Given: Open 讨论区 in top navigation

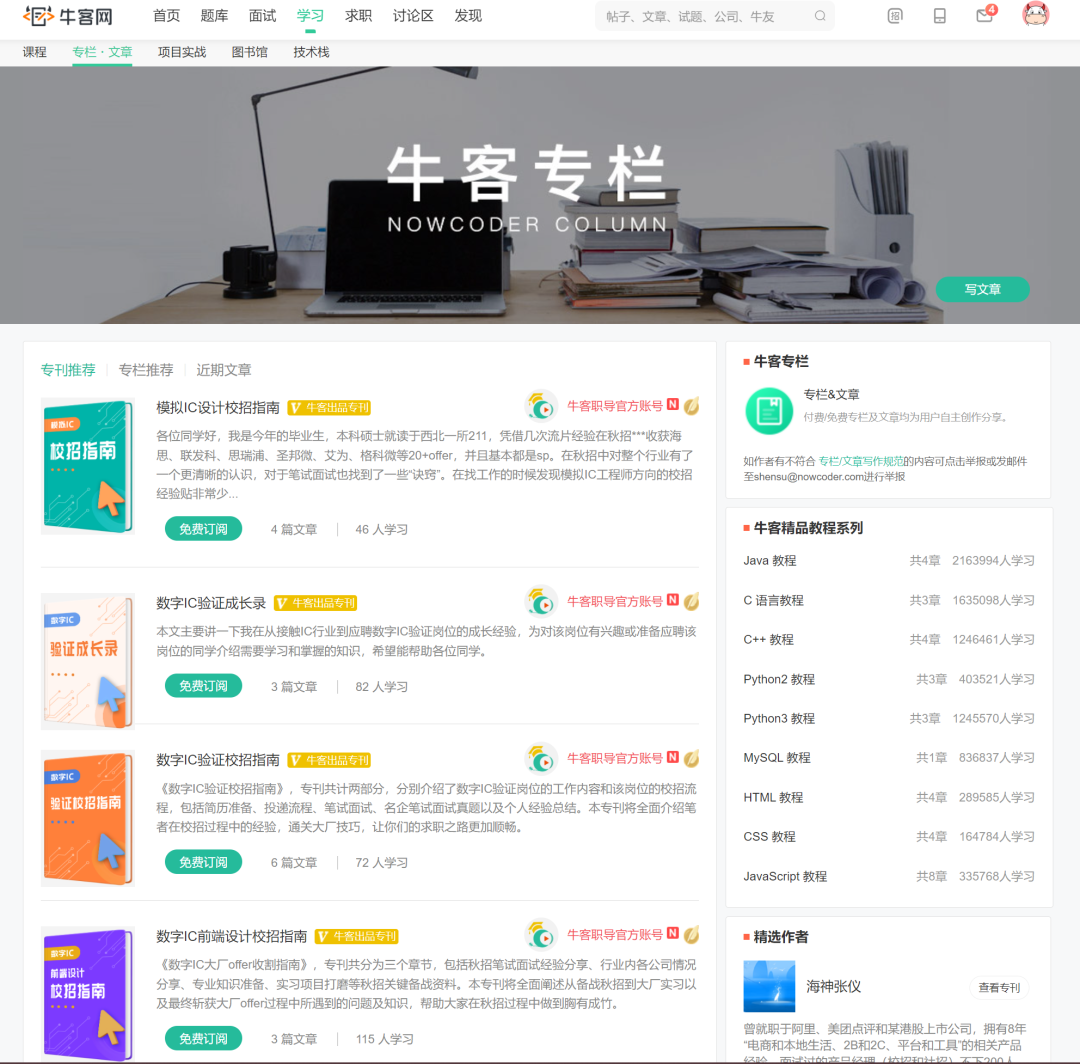Looking at the screenshot, I should click(x=413, y=16).
